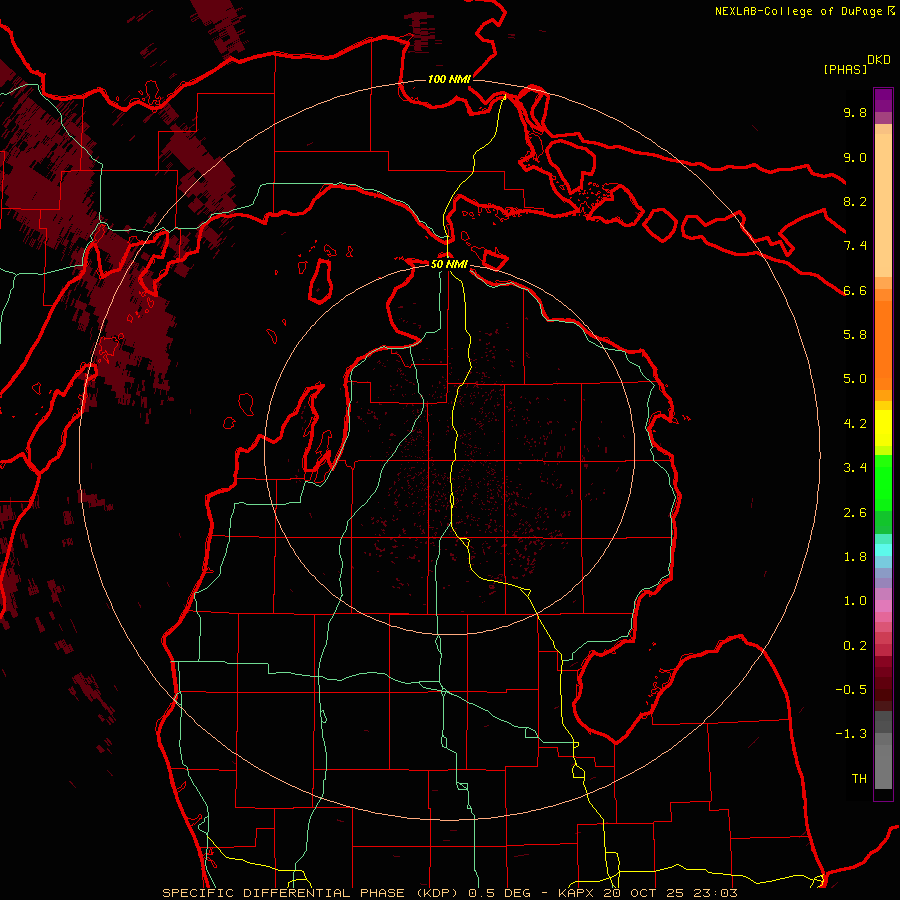Select the 9.0 value on the scale

(x=855, y=157)
